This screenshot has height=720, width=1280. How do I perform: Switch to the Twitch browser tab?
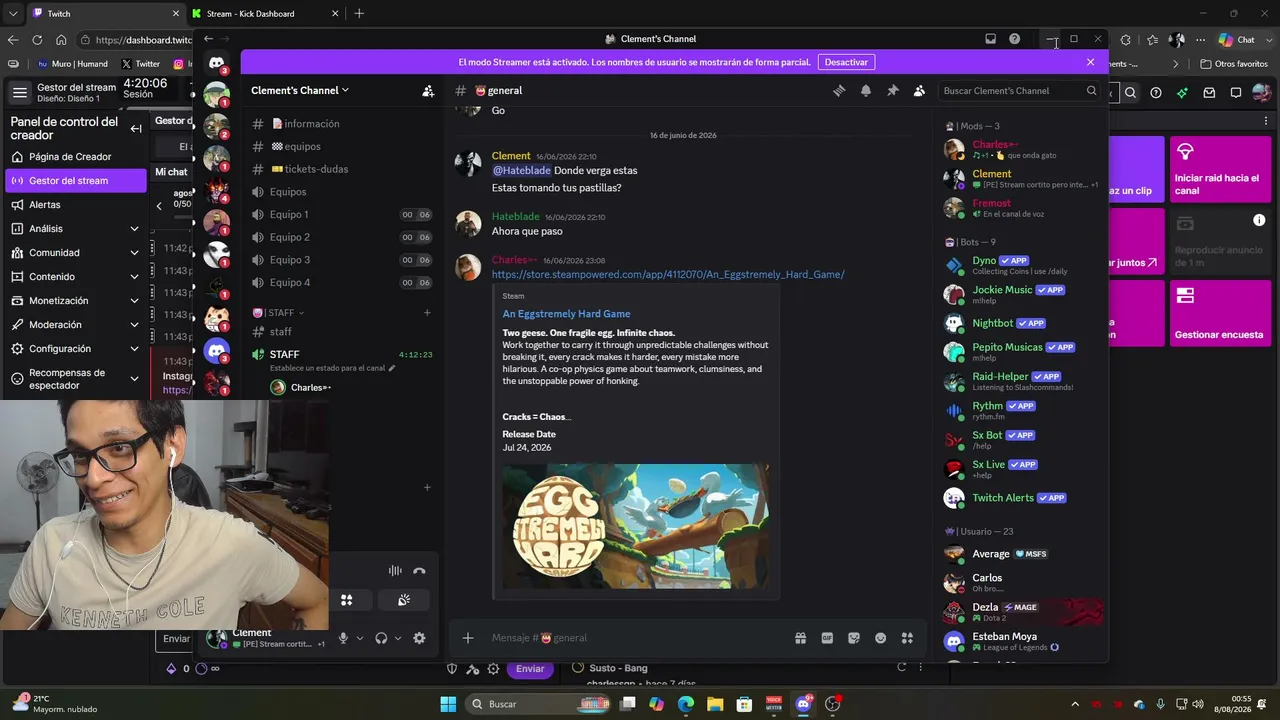pos(105,14)
